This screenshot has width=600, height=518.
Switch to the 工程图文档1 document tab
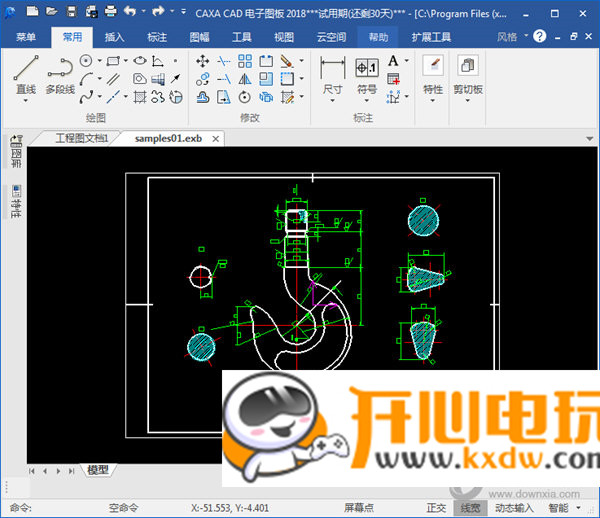[82, 138]
